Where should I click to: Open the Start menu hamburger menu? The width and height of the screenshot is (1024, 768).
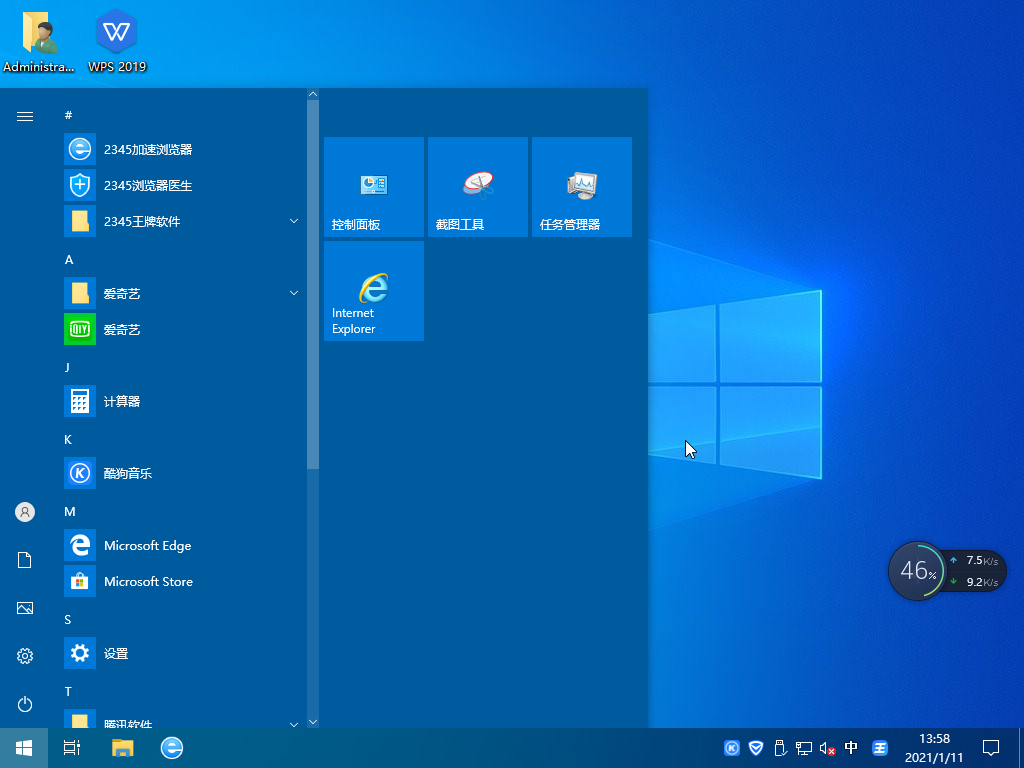24,116
